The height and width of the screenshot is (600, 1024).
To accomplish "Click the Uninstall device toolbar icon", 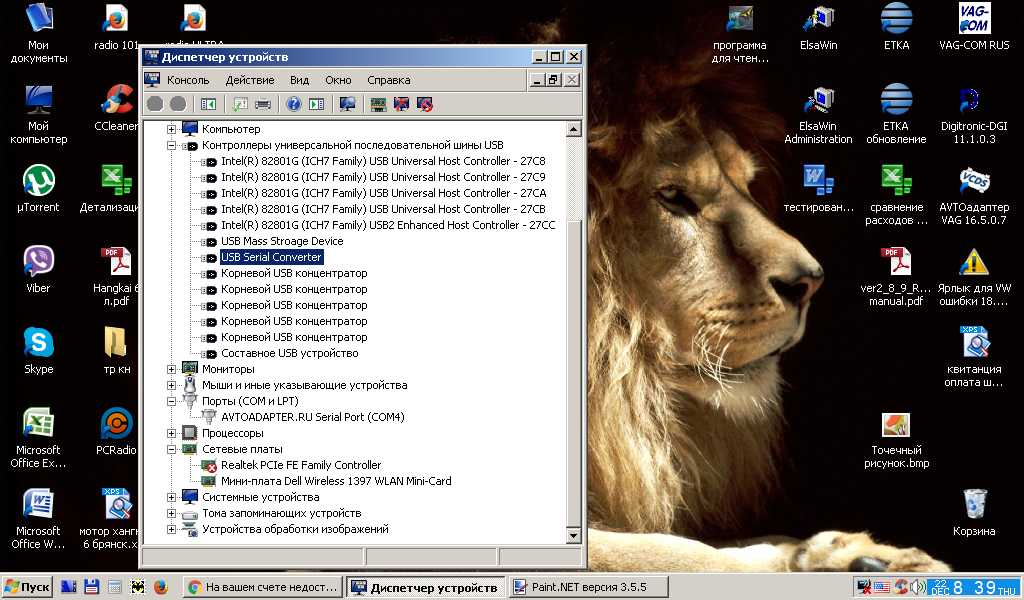I will (x=402, y=103).
